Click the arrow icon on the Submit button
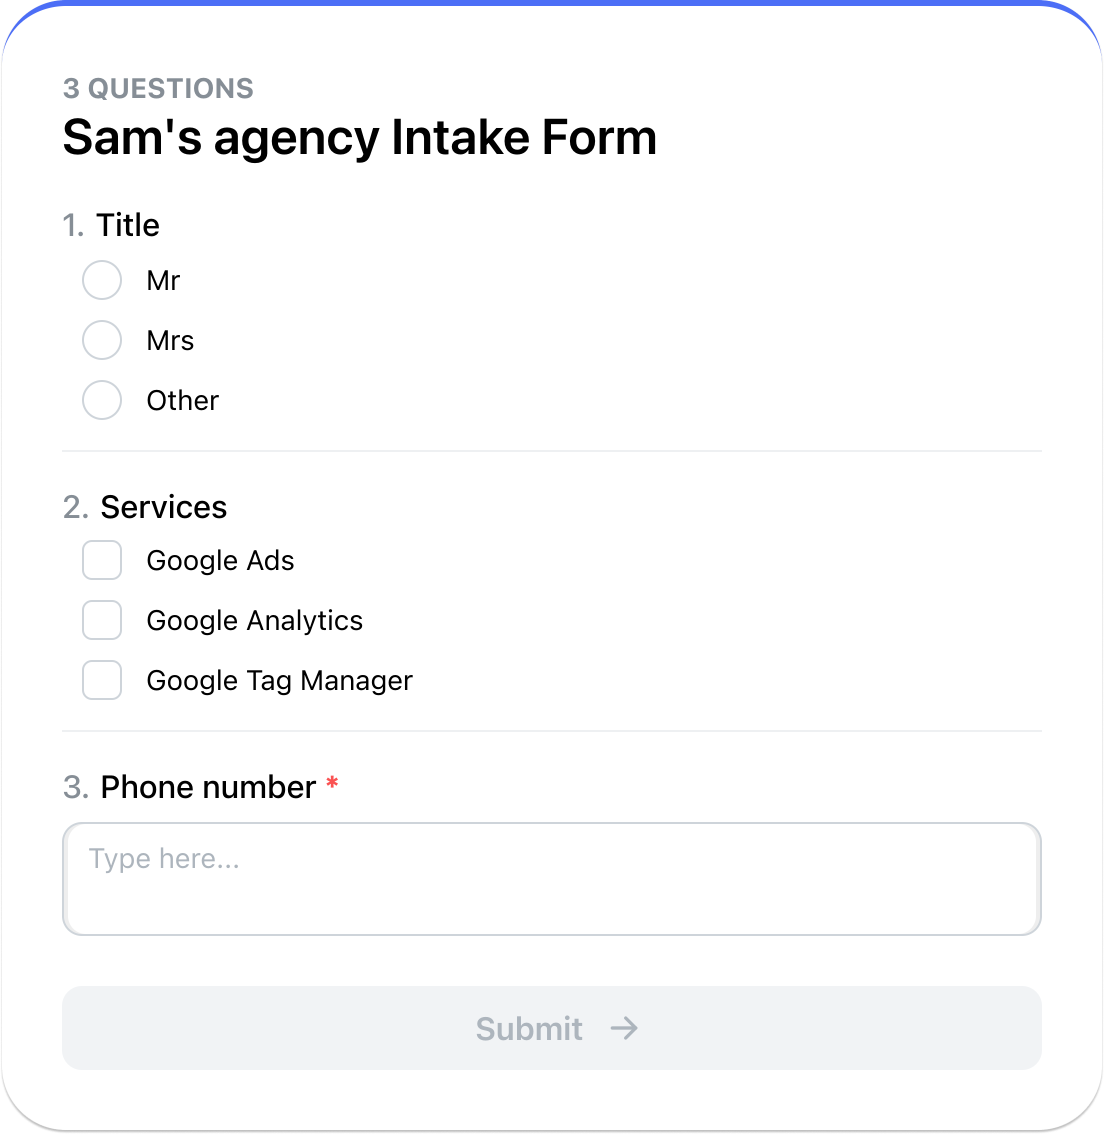The height and width of the screenshot is (1134, 1104). pos(625,1028)
